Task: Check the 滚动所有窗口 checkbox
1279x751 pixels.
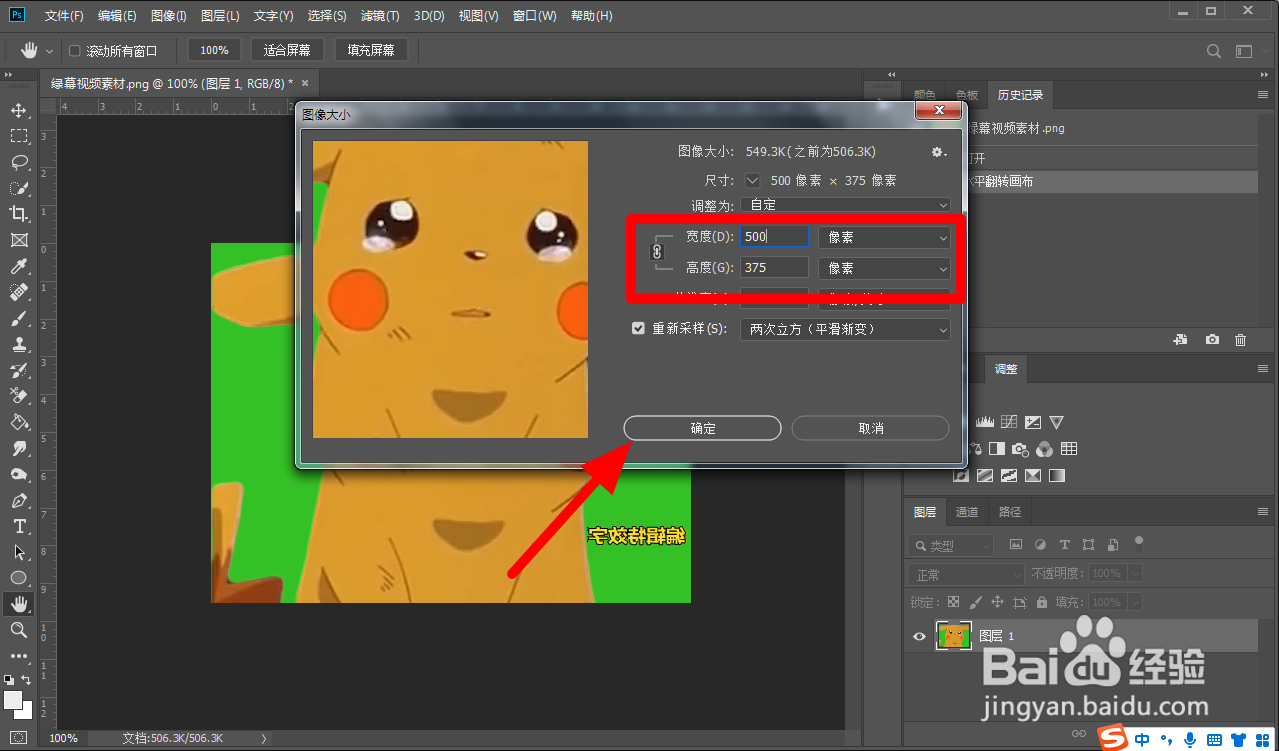Action: point(75,51)
